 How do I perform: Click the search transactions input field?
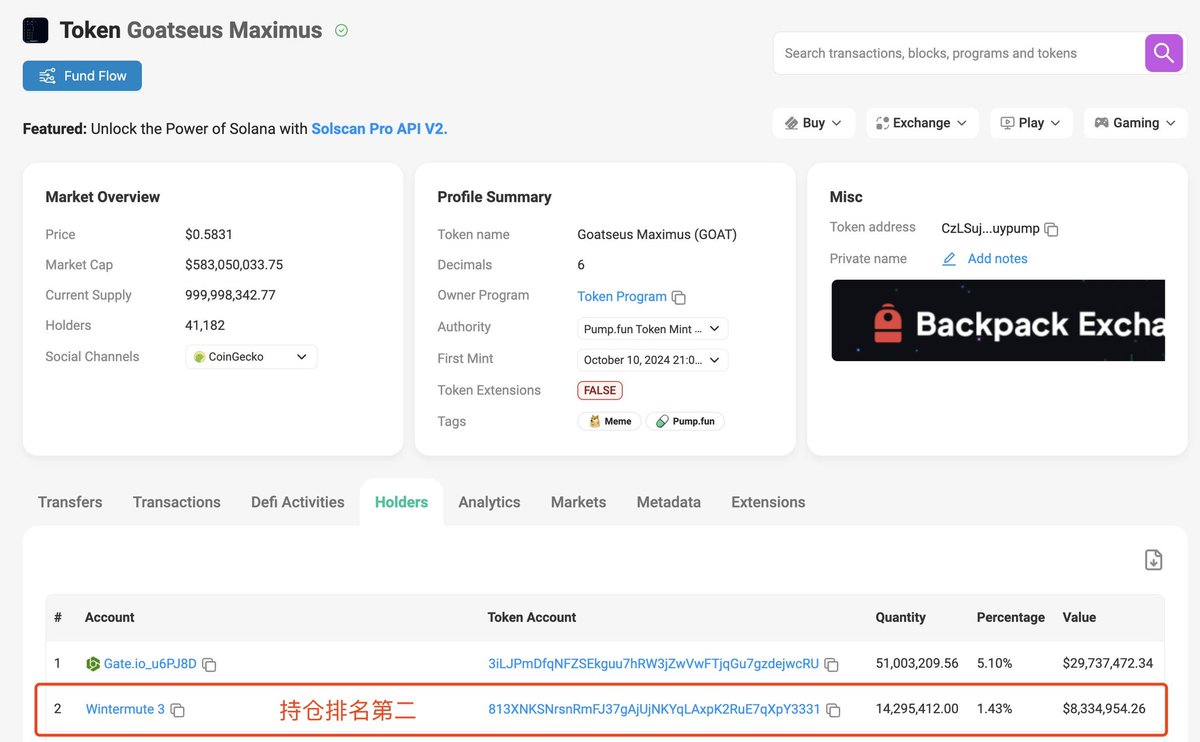[959, 53]
